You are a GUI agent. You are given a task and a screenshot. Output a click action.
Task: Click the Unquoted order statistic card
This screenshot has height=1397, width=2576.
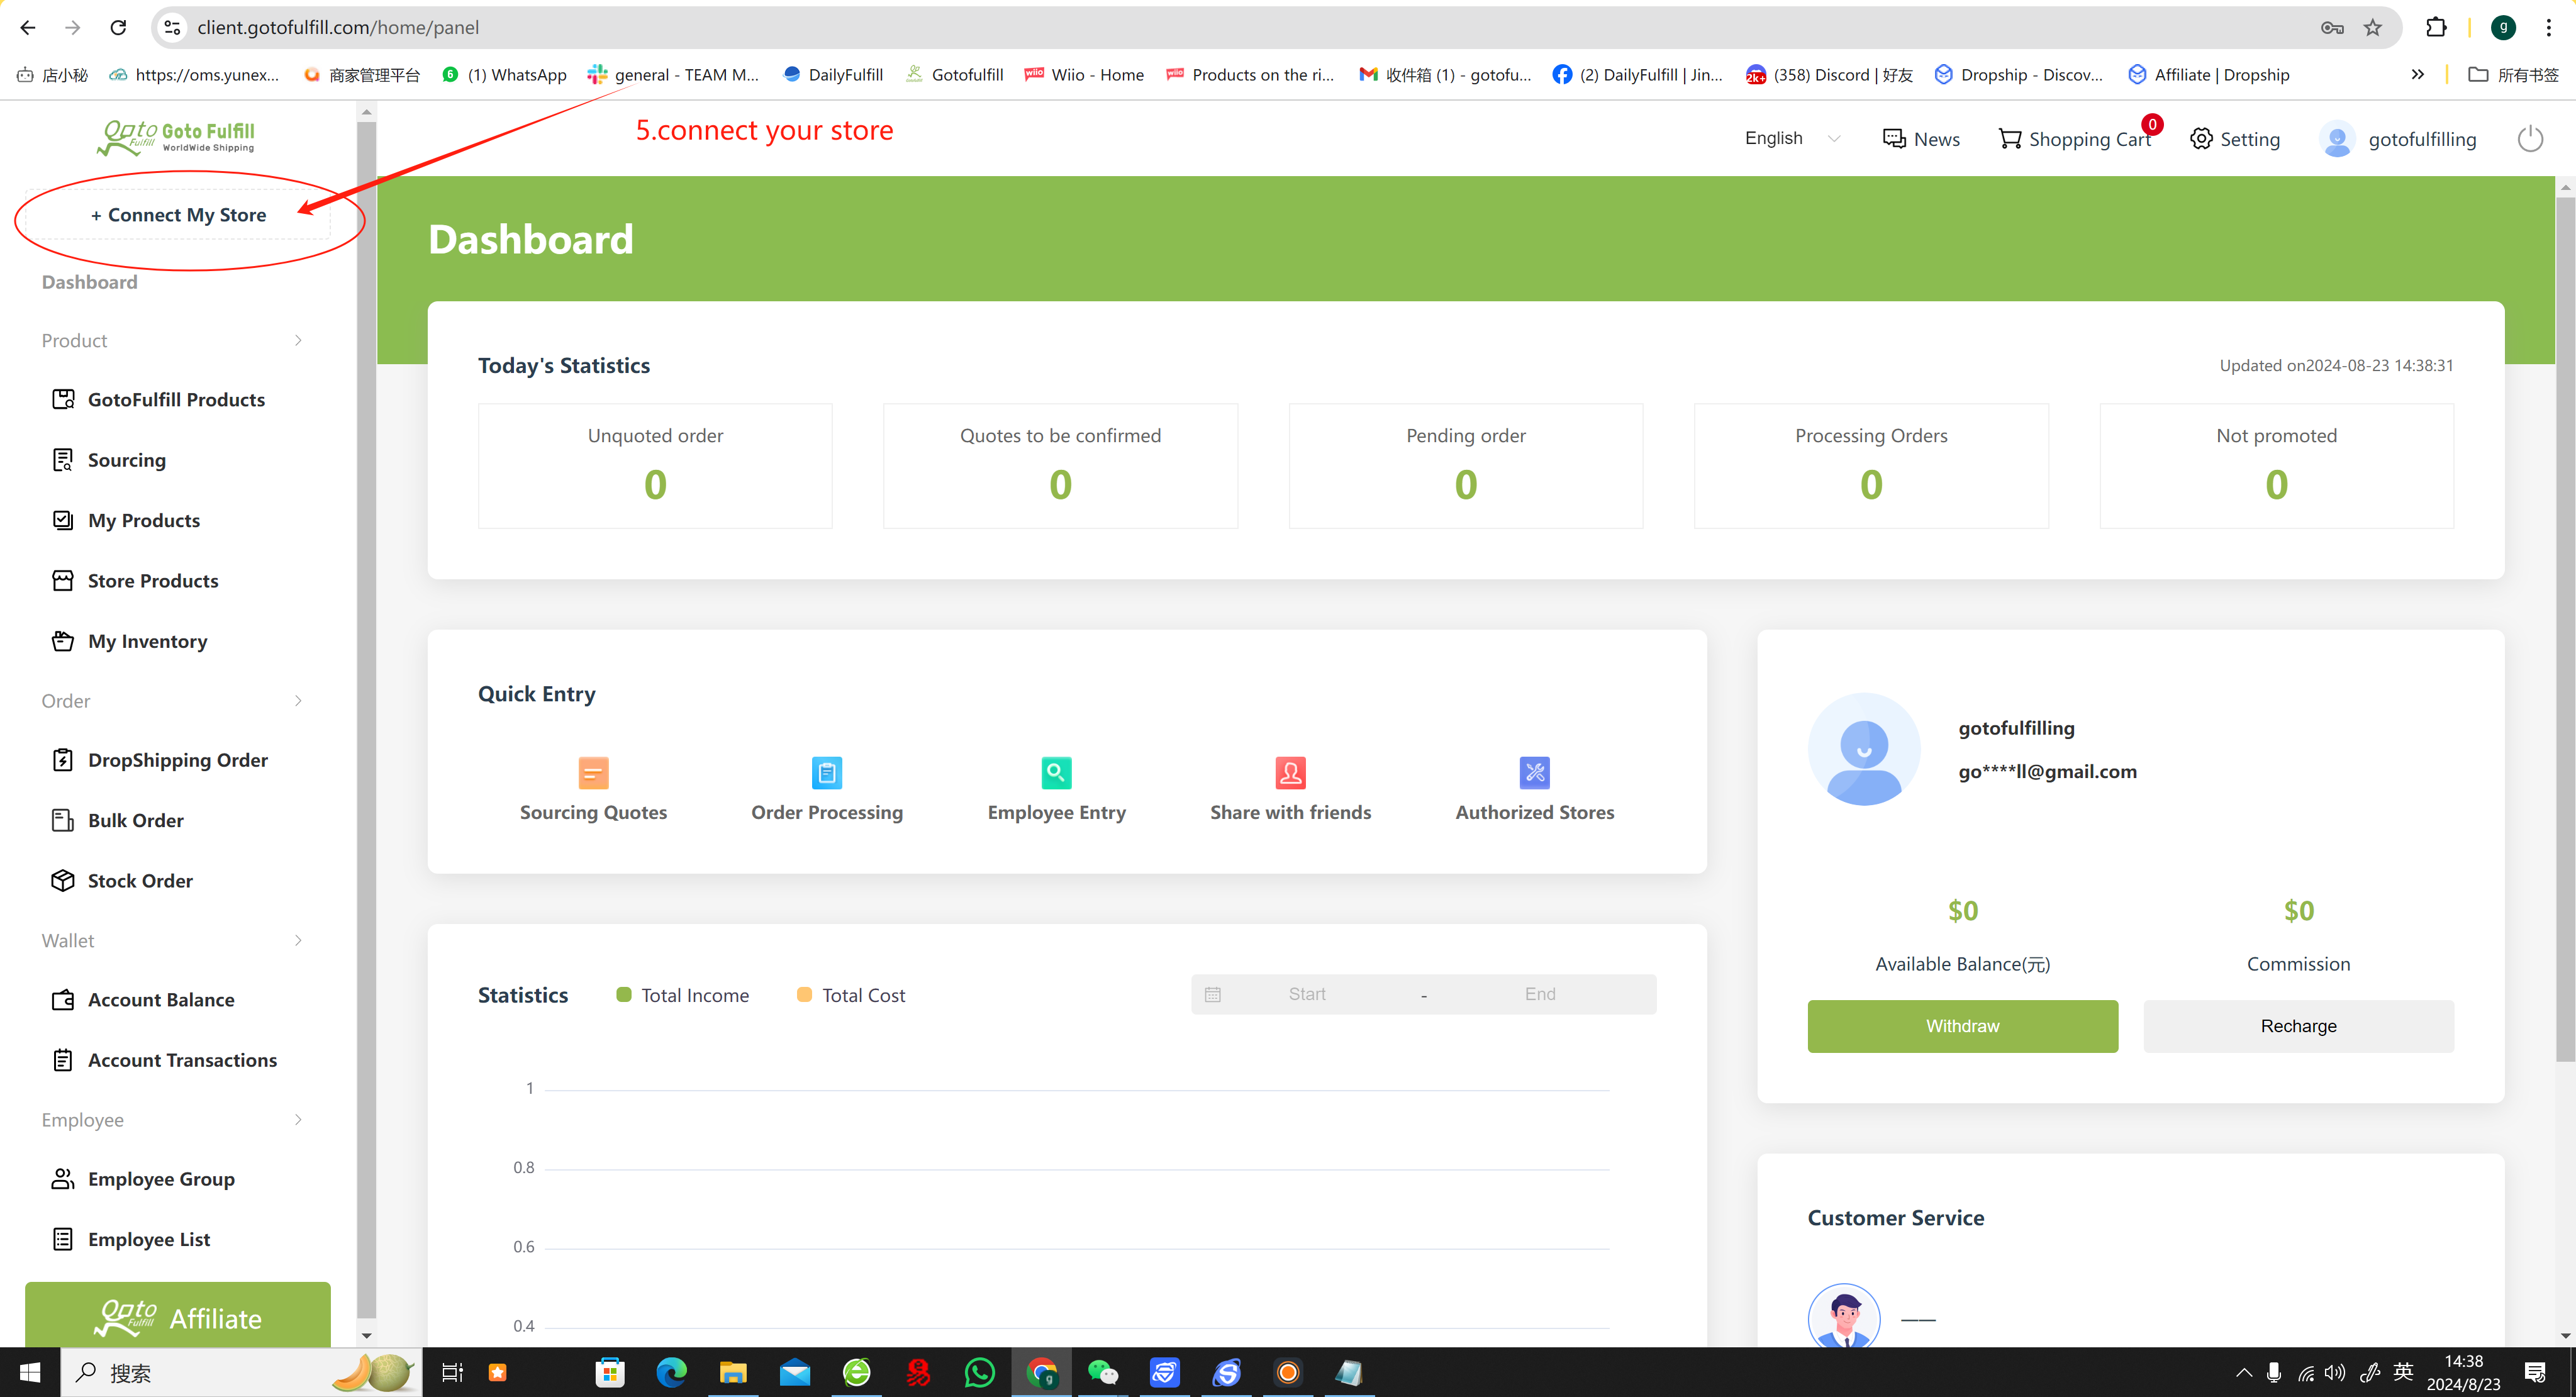tap(655, 466)
